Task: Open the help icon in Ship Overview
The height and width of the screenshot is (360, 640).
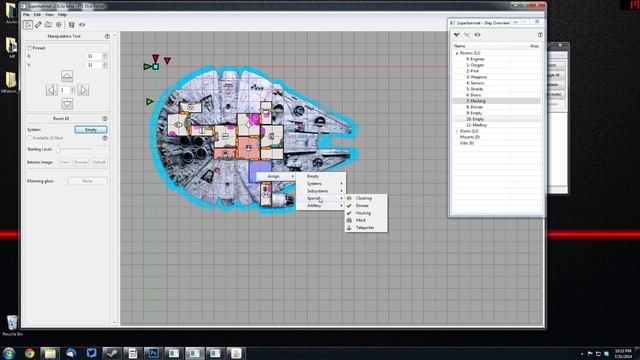Action: tap(540, 35)
